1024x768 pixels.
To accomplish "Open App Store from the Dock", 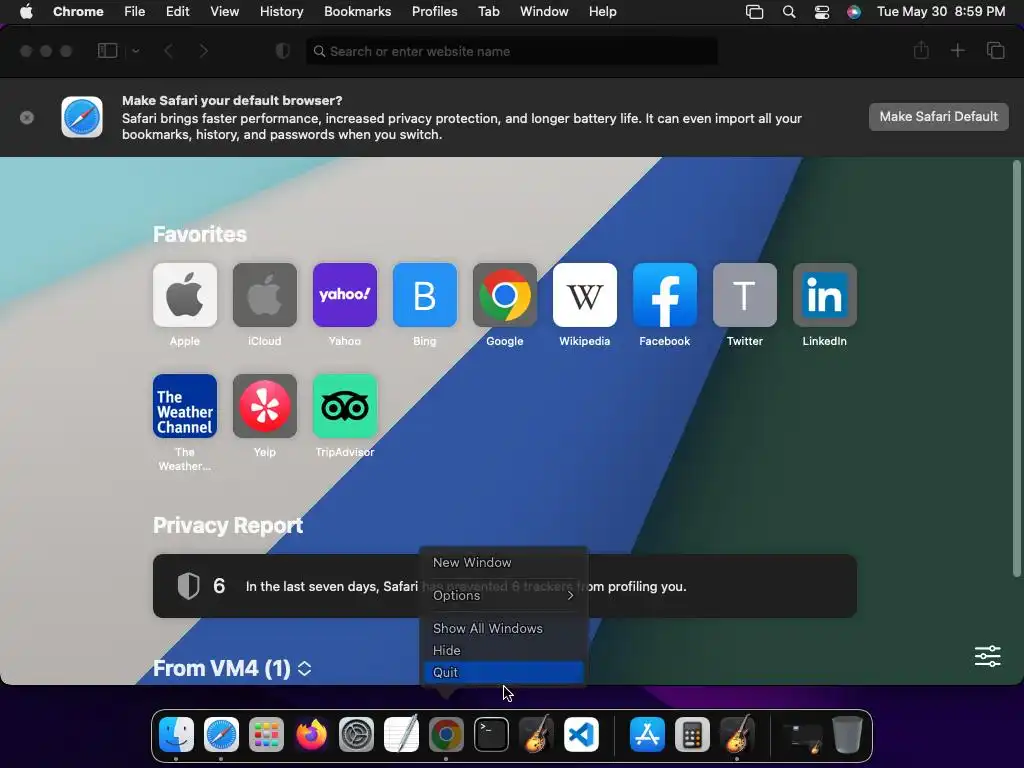I will tap(647, 735).
